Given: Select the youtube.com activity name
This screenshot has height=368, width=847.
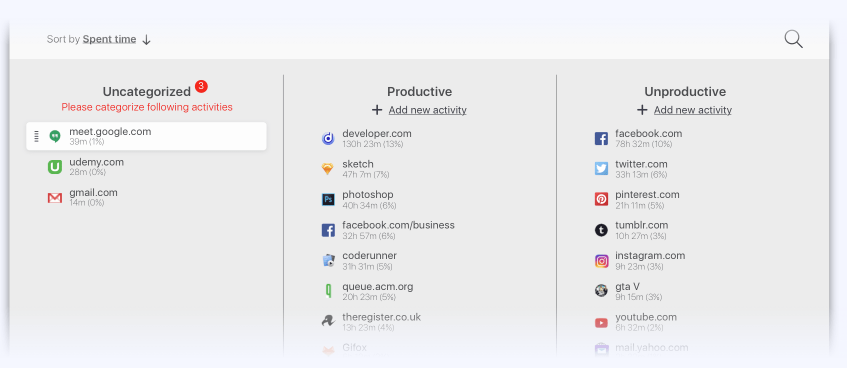Looking at the screenshot, I should (646, 317).
